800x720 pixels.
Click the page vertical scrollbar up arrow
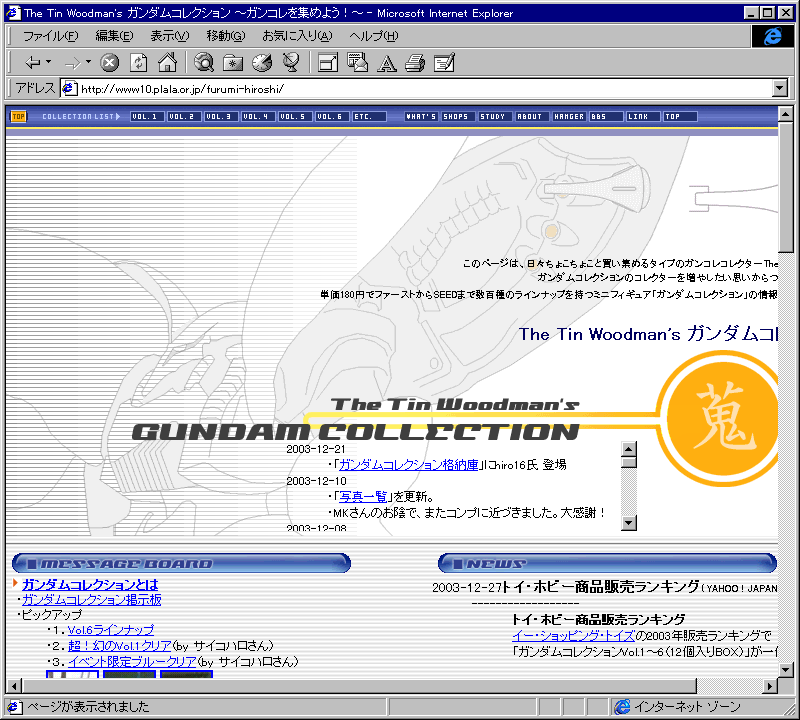[x=786, y=113]
